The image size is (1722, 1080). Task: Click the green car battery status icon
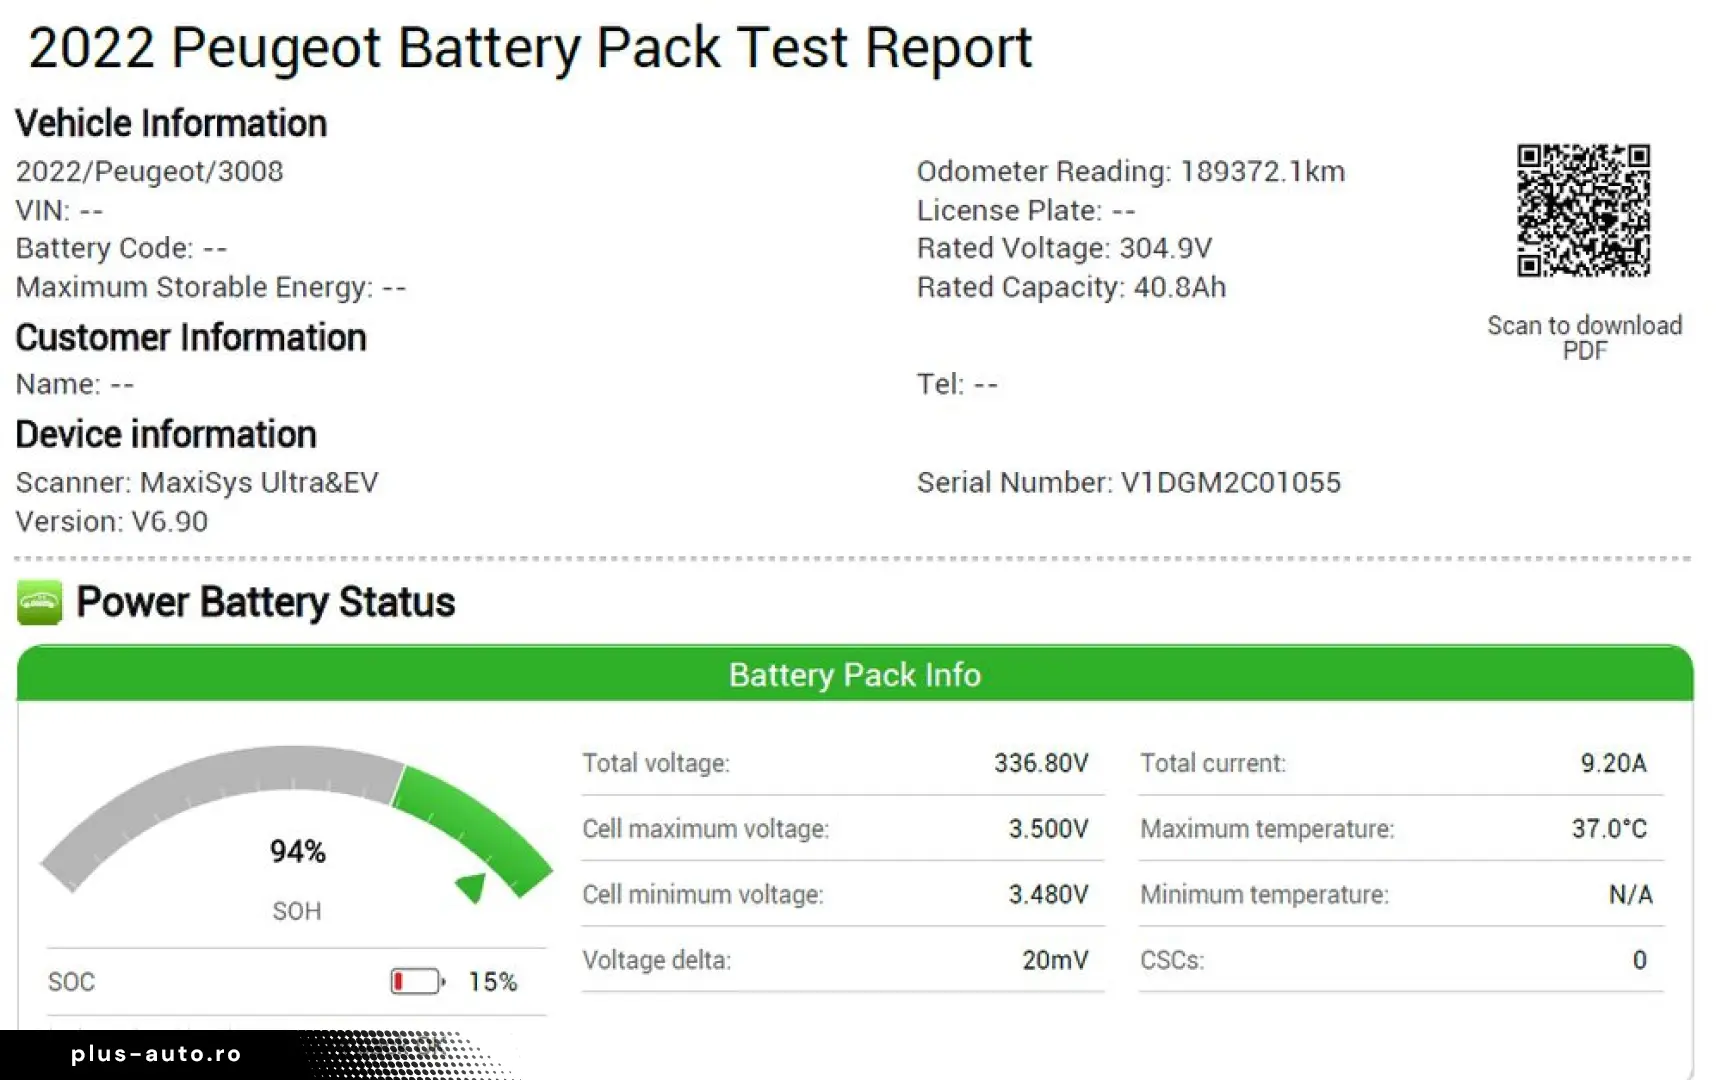(40, 602)
